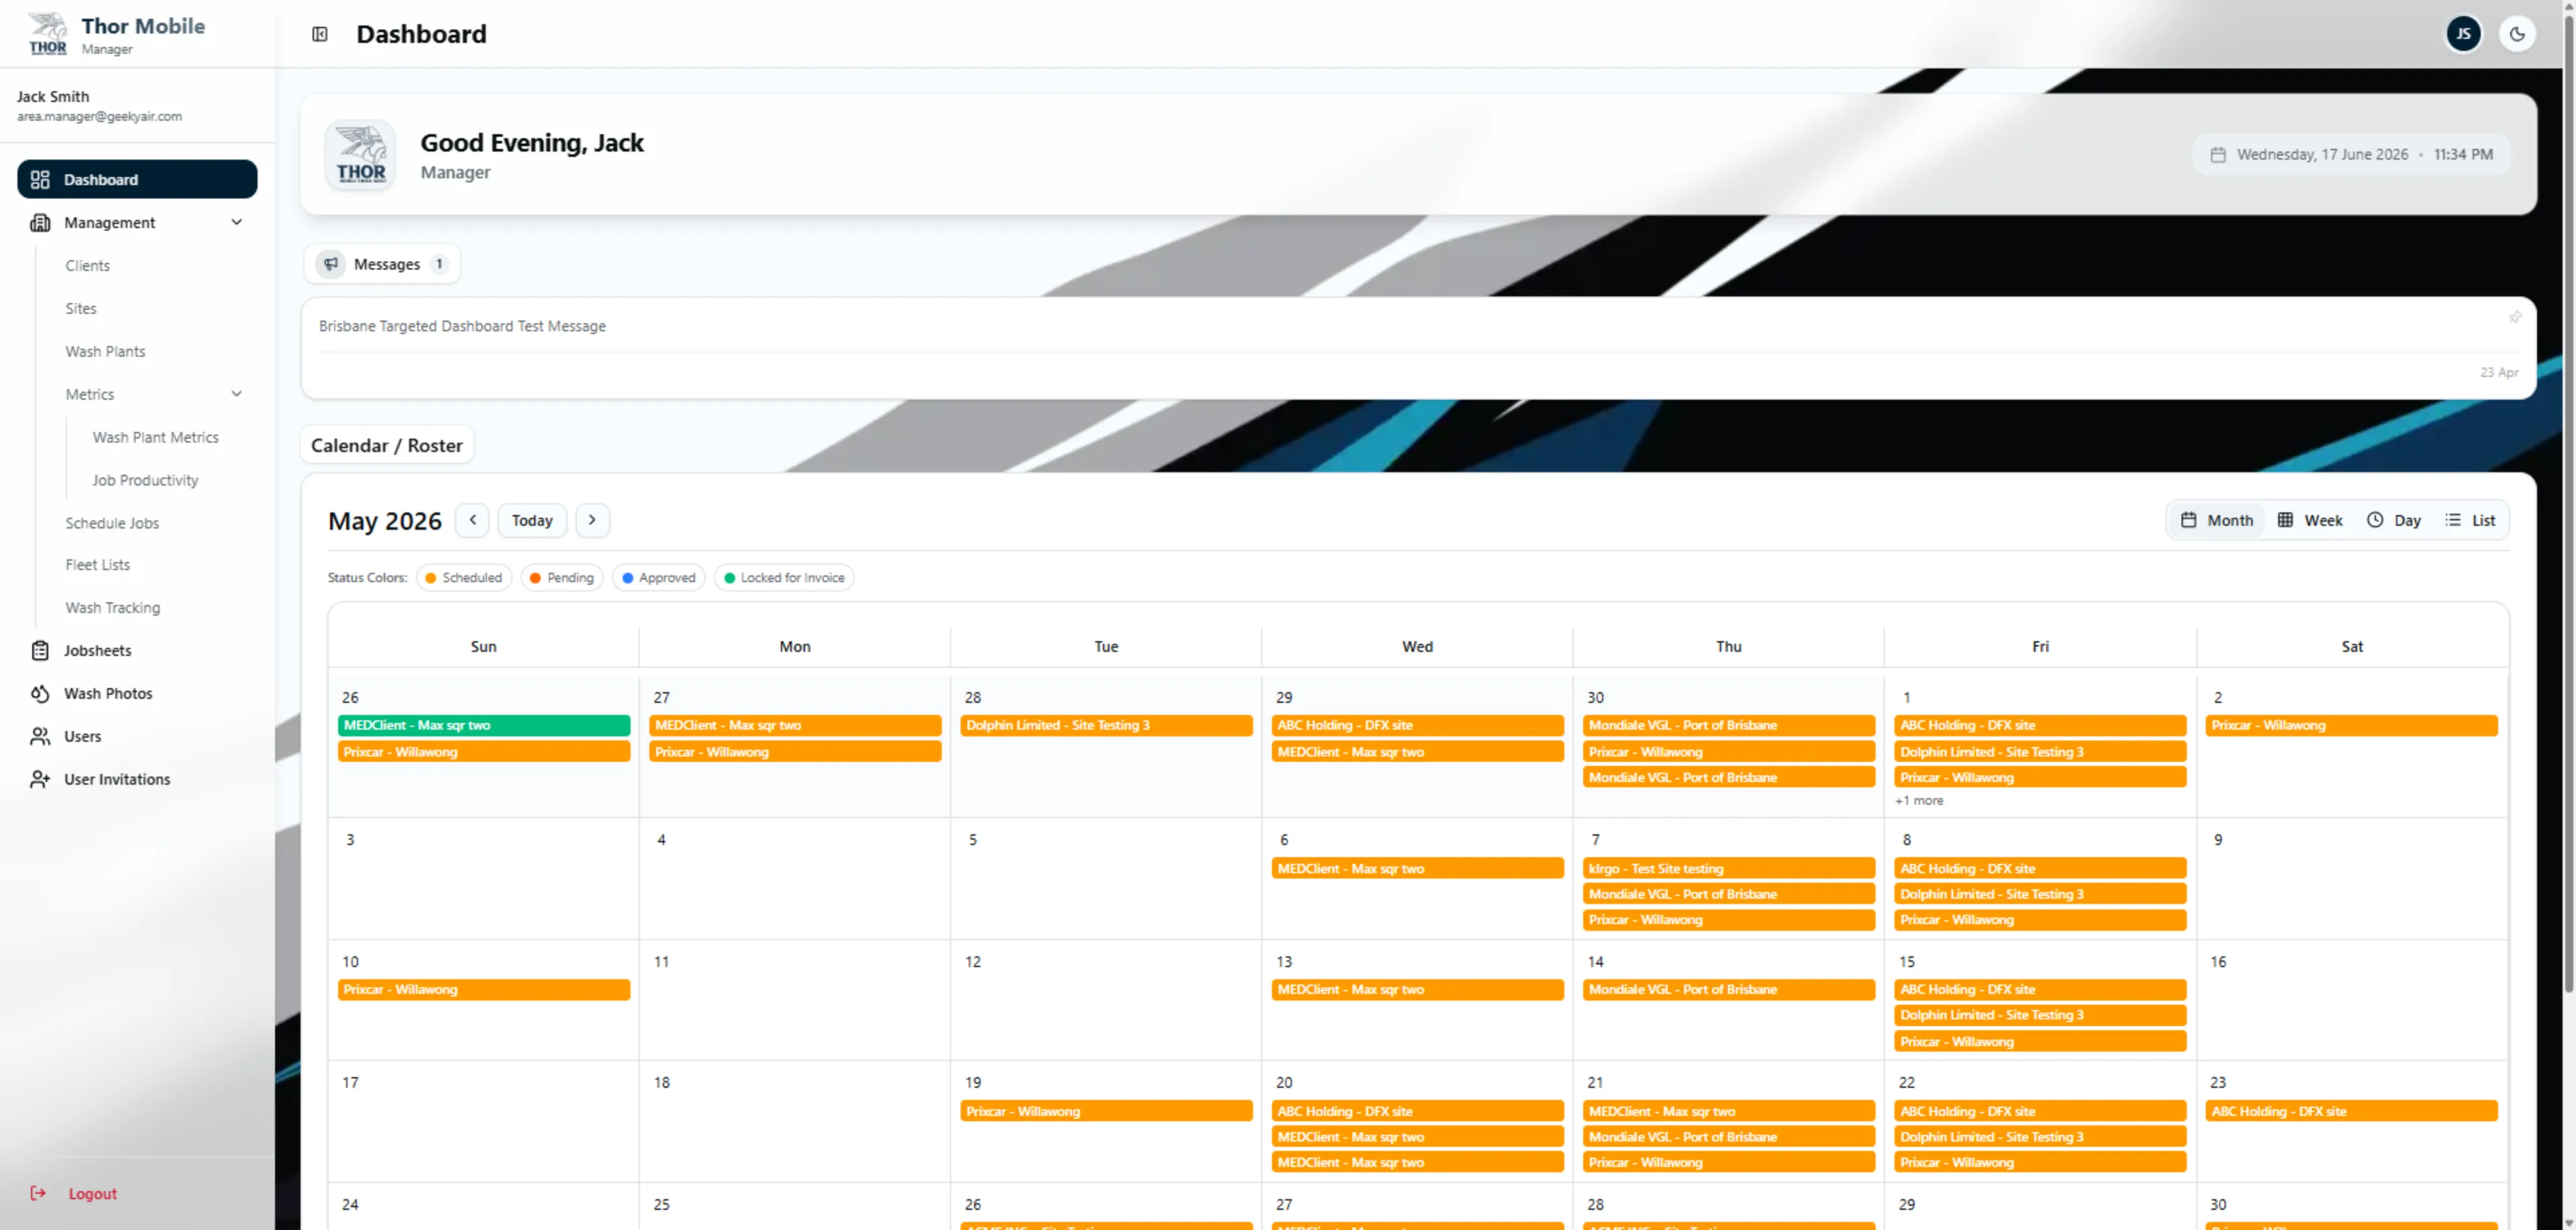
Task: Open green MEDClient event on 26th
Action: (x=484, y=725)
